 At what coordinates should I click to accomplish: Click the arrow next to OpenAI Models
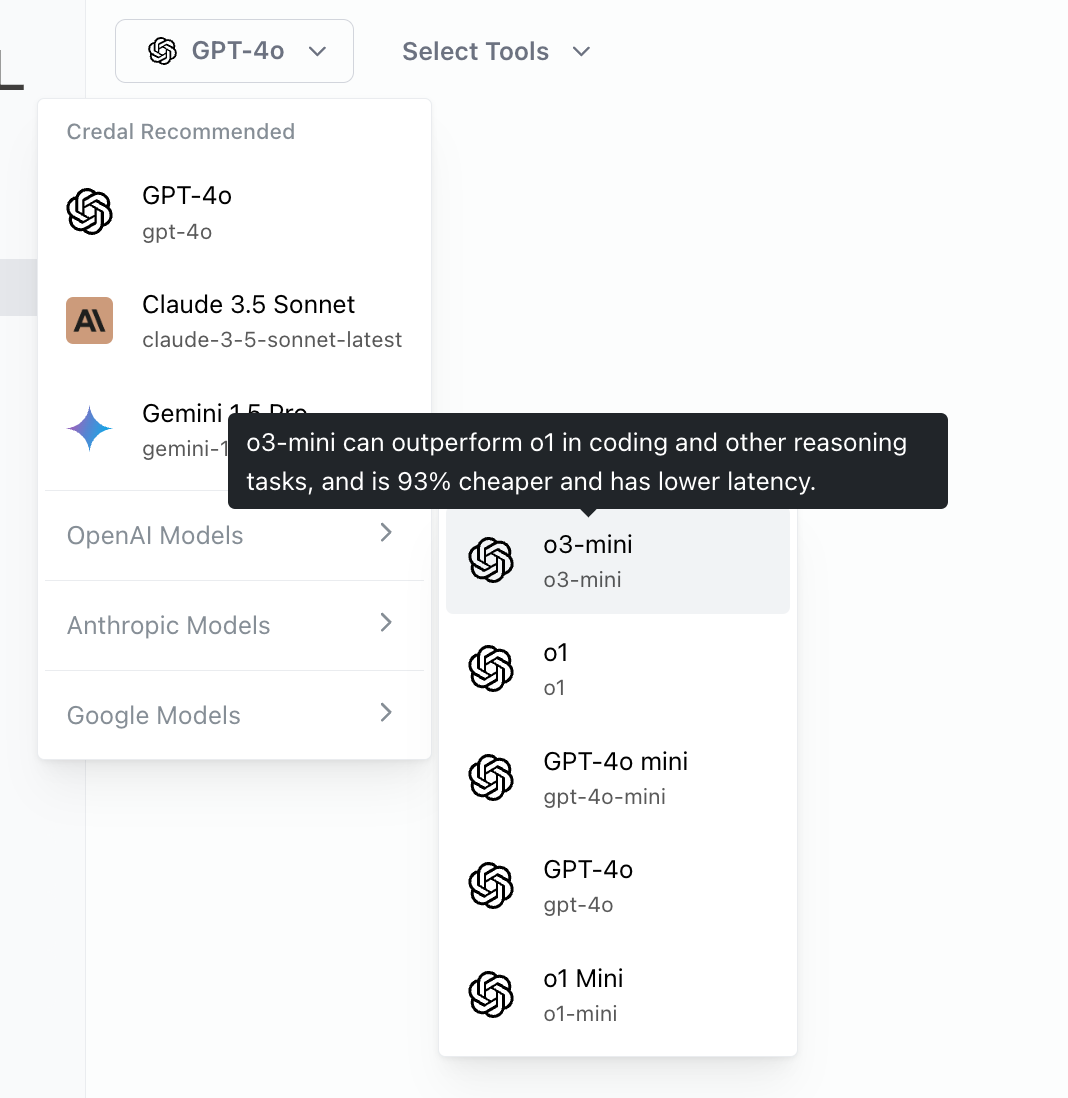coord(386,533)
